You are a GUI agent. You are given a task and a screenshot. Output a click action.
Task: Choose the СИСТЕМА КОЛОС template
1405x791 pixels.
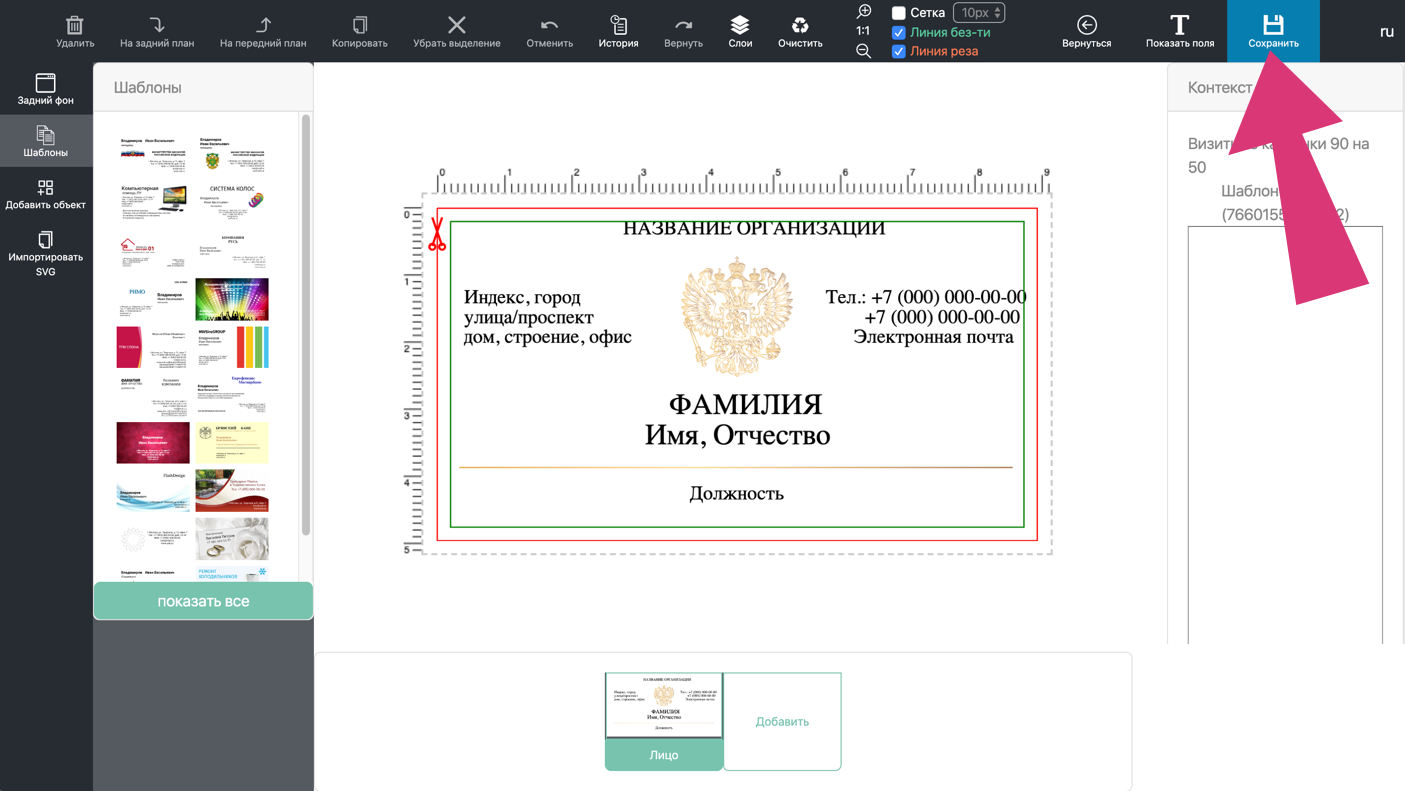[232, 203]
